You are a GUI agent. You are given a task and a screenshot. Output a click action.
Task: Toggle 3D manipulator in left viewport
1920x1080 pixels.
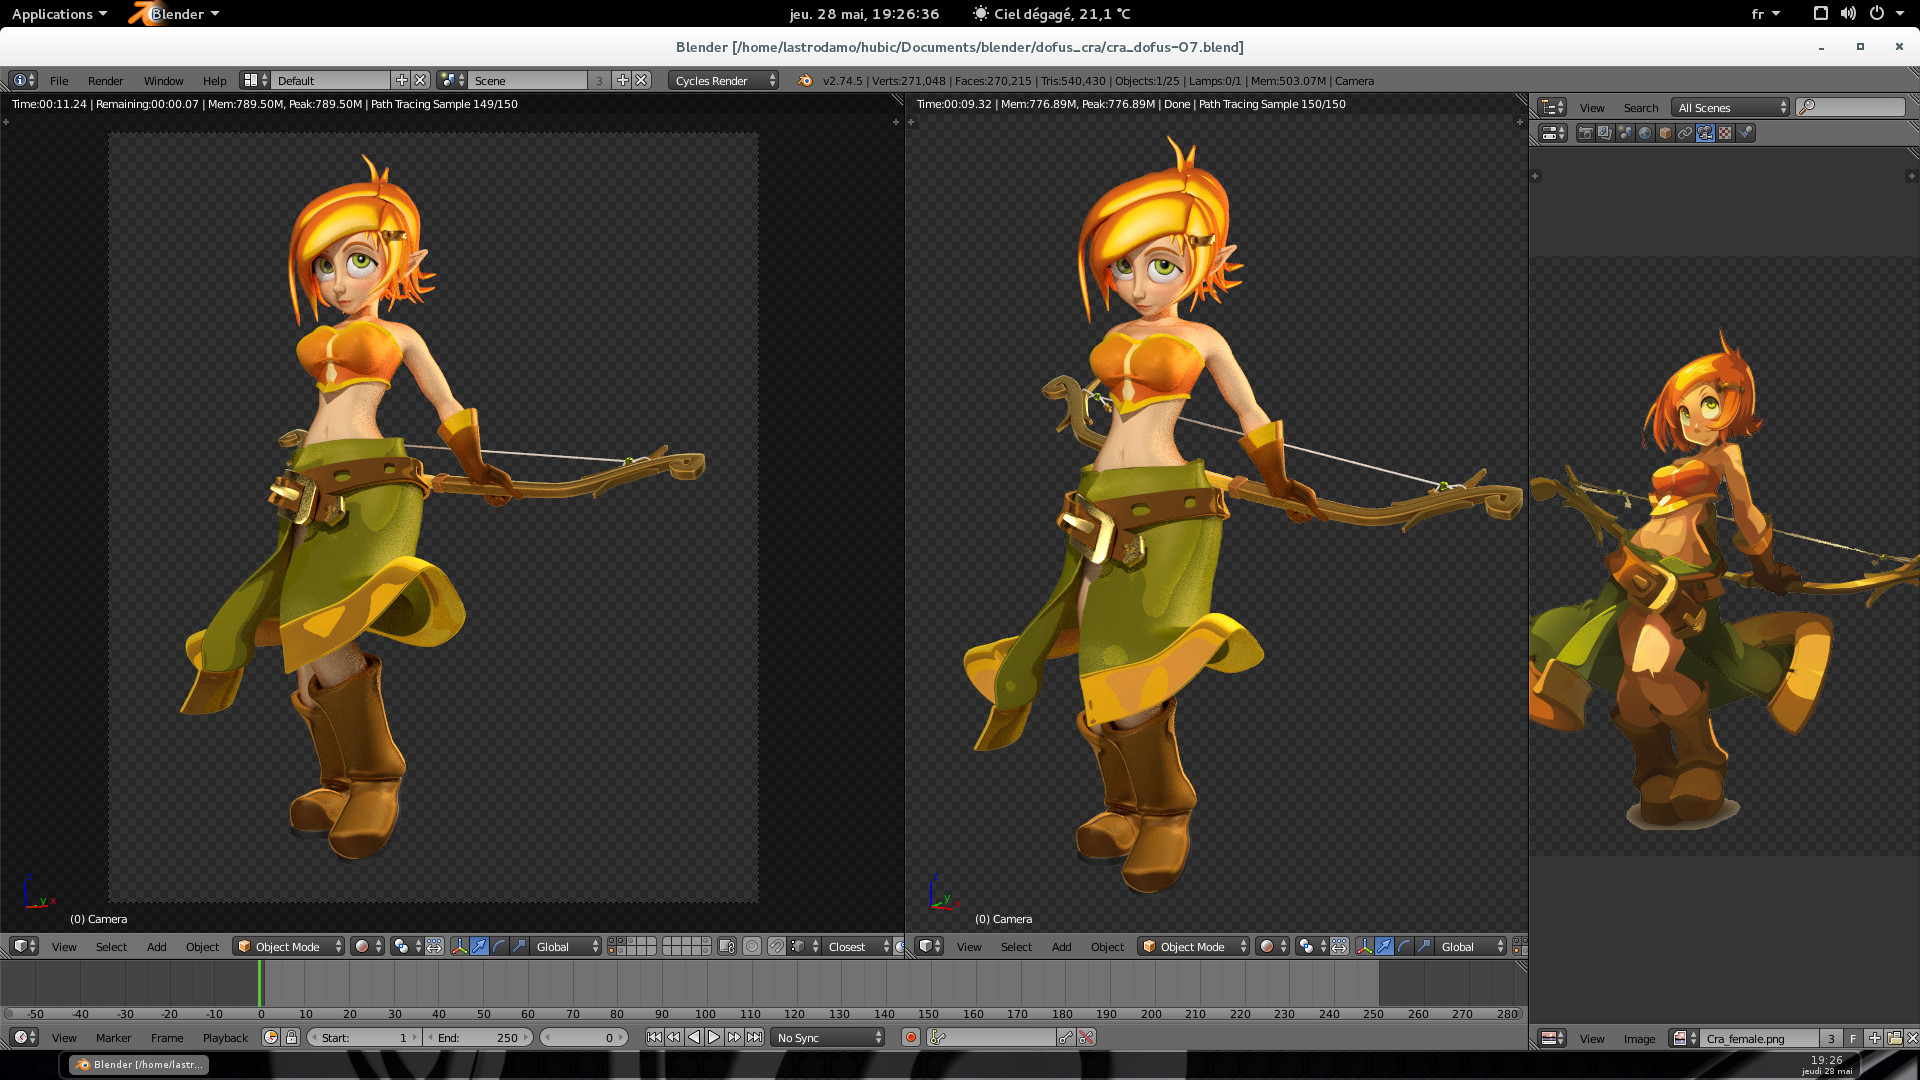pos(459,947)
